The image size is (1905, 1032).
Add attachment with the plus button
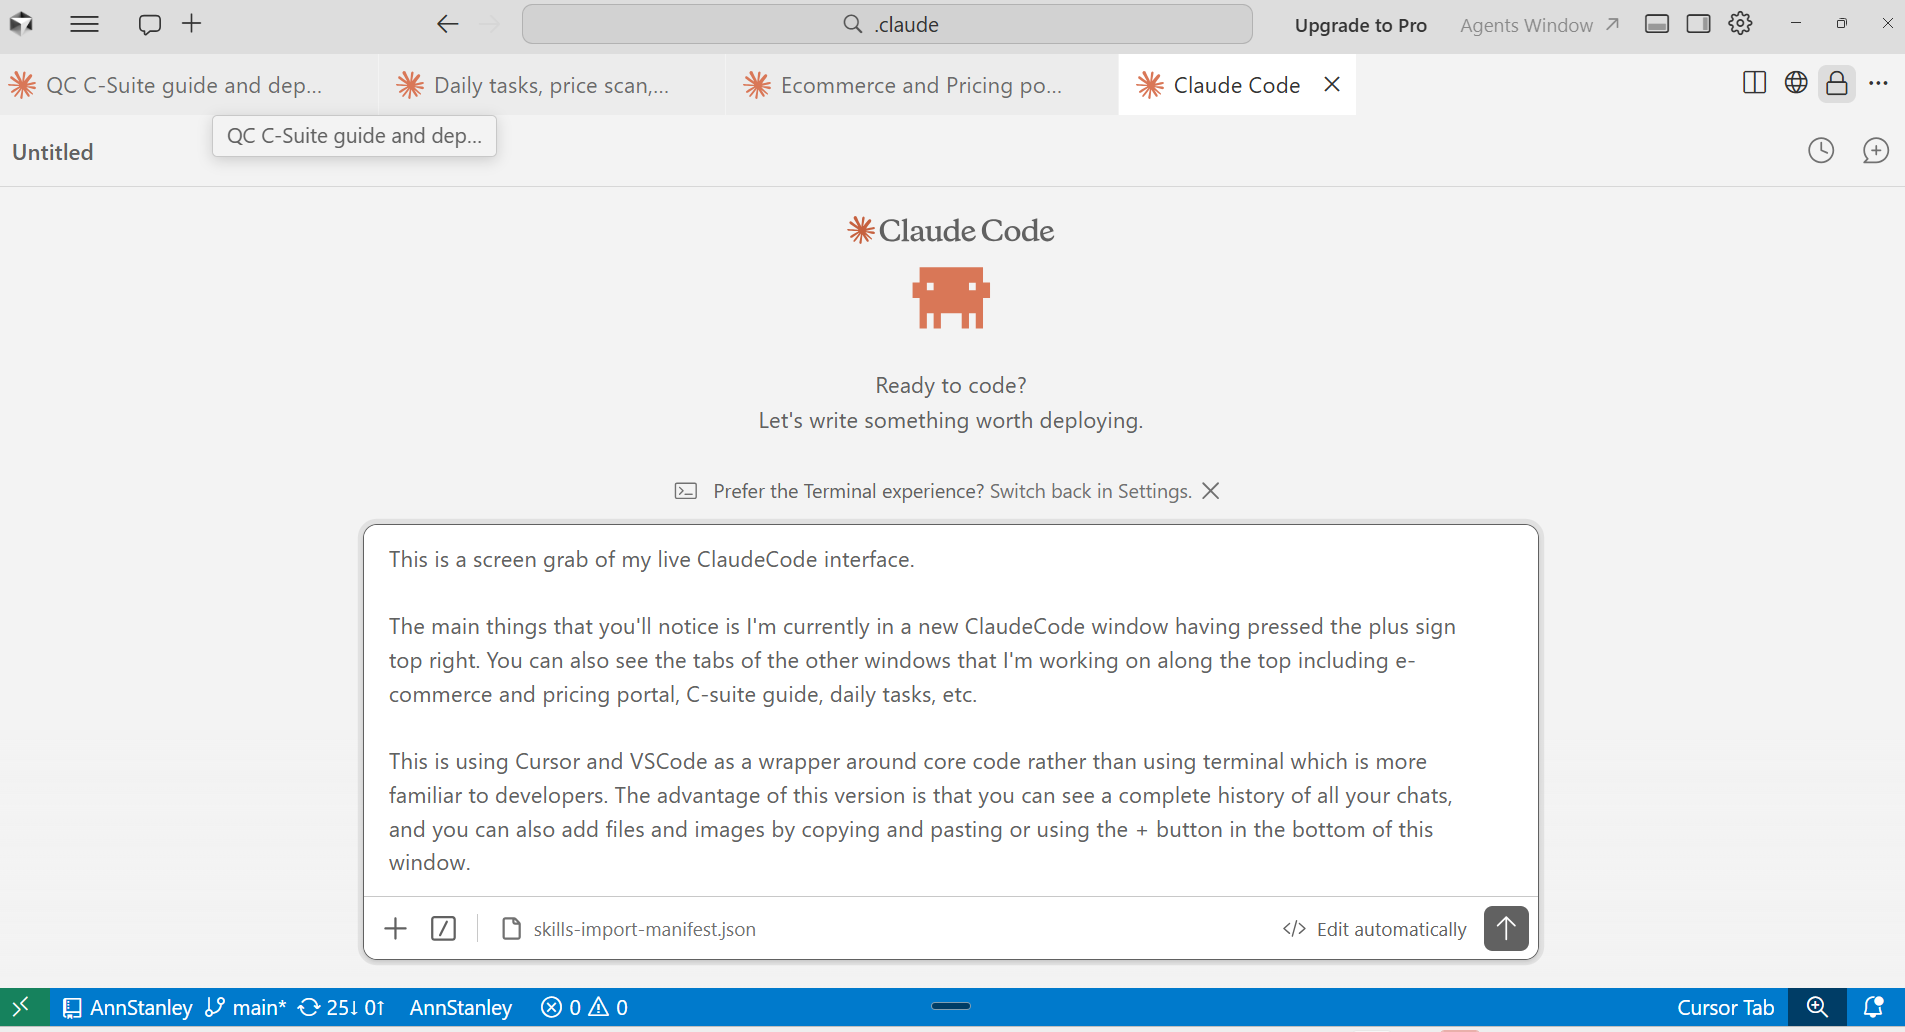(x=396, y=929)
